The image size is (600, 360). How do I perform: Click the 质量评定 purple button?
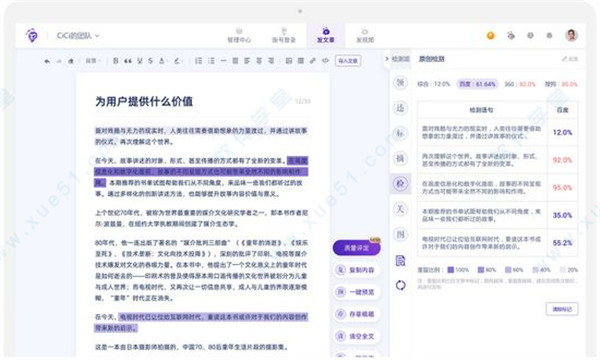pos(356,248)
